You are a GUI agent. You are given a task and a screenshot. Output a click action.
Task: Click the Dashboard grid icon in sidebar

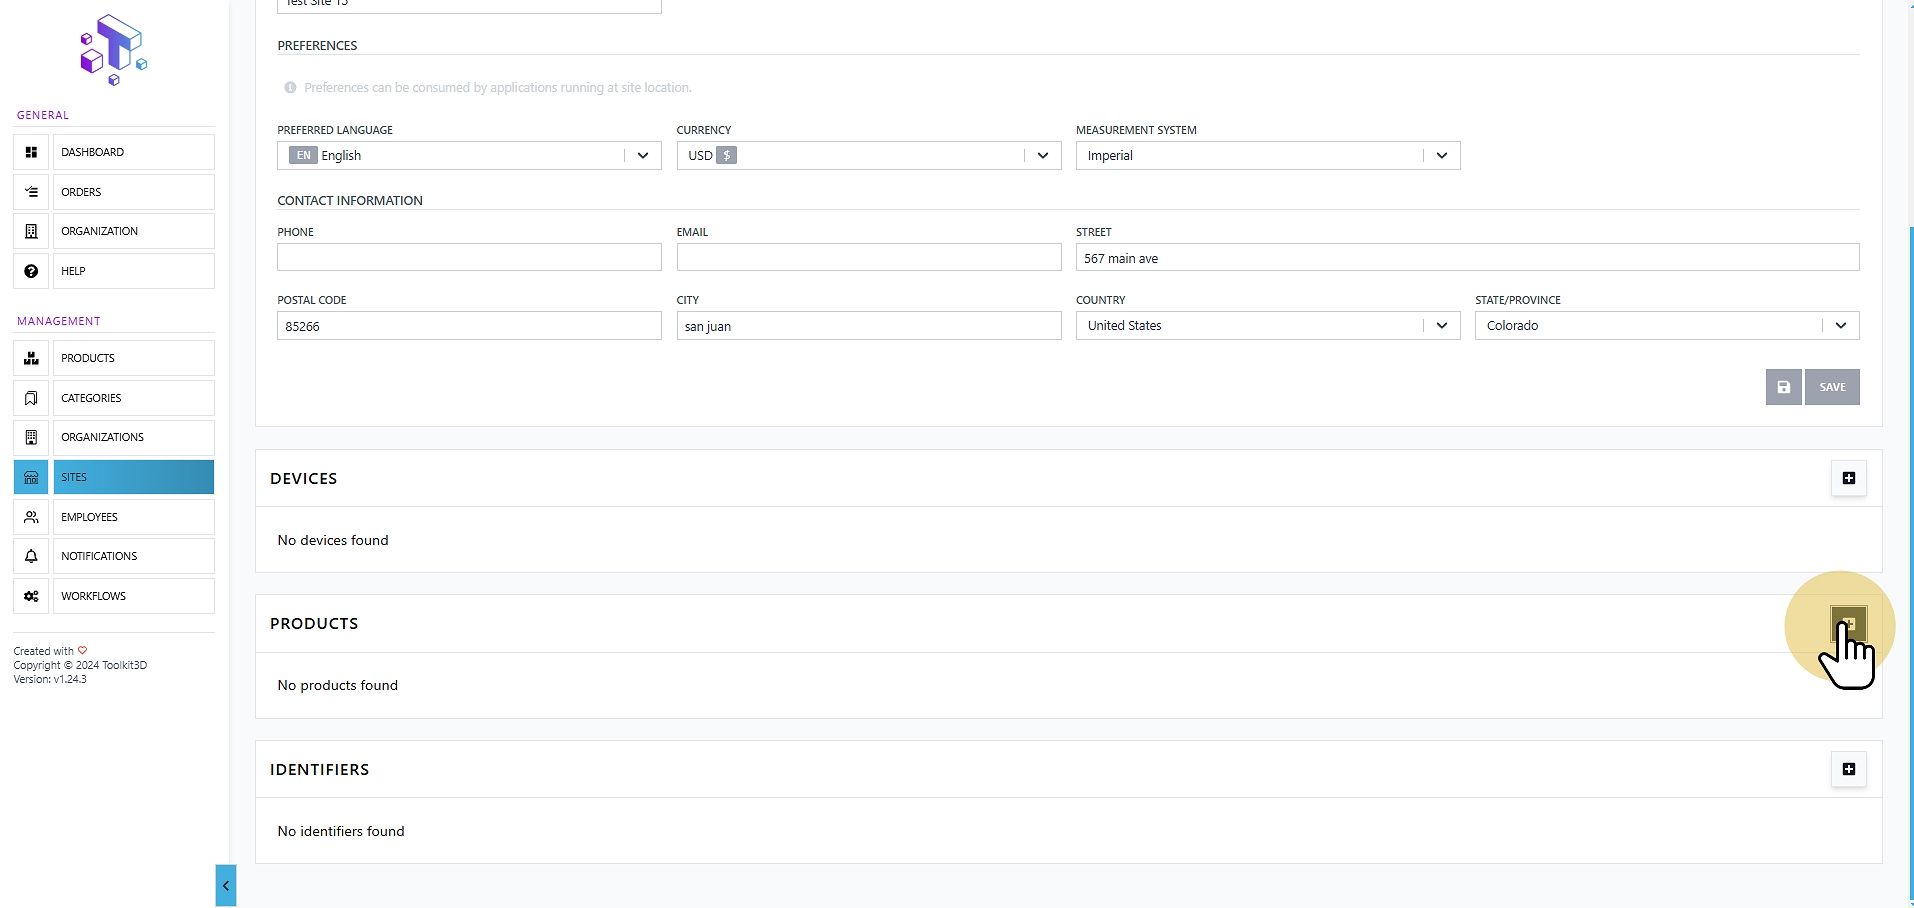pos(31,152)
